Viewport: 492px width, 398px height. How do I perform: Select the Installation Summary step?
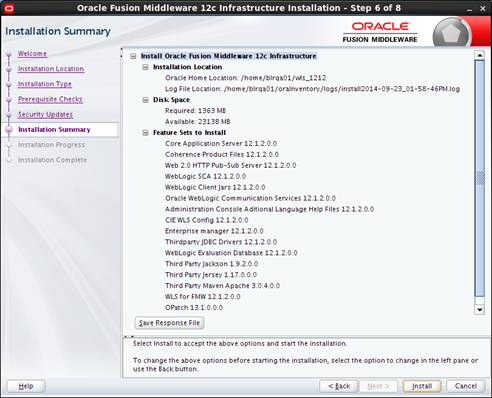pos(54,130)
